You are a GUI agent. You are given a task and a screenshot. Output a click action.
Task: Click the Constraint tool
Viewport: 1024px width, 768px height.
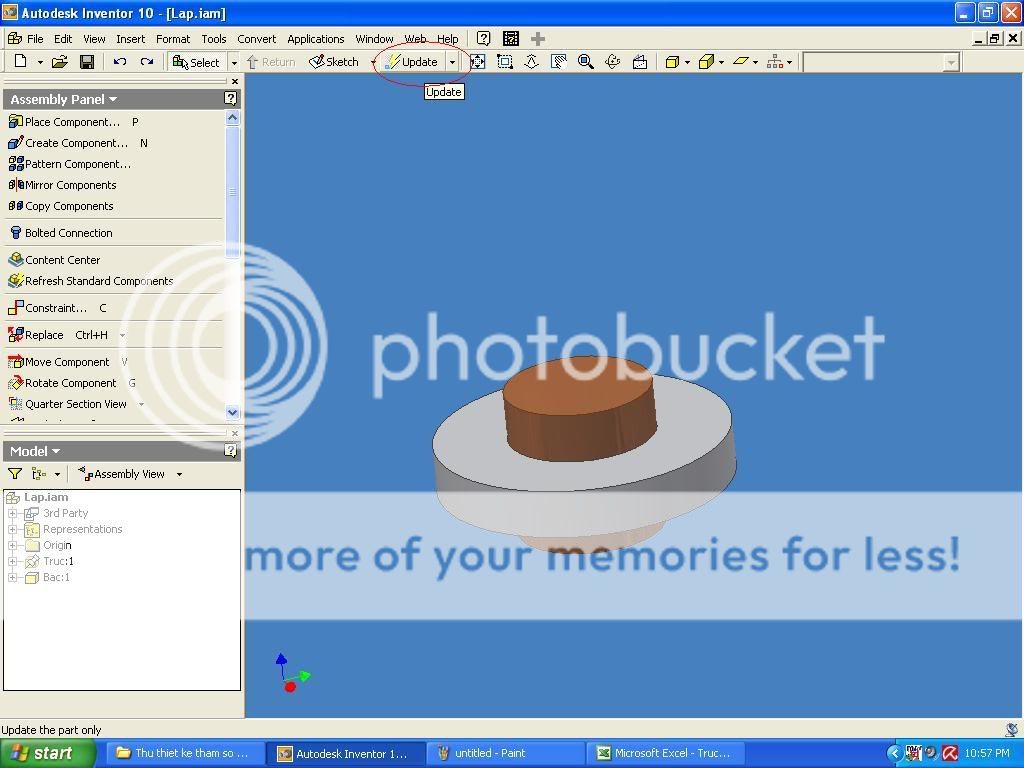pyautogui.click(x=48, y=308)
